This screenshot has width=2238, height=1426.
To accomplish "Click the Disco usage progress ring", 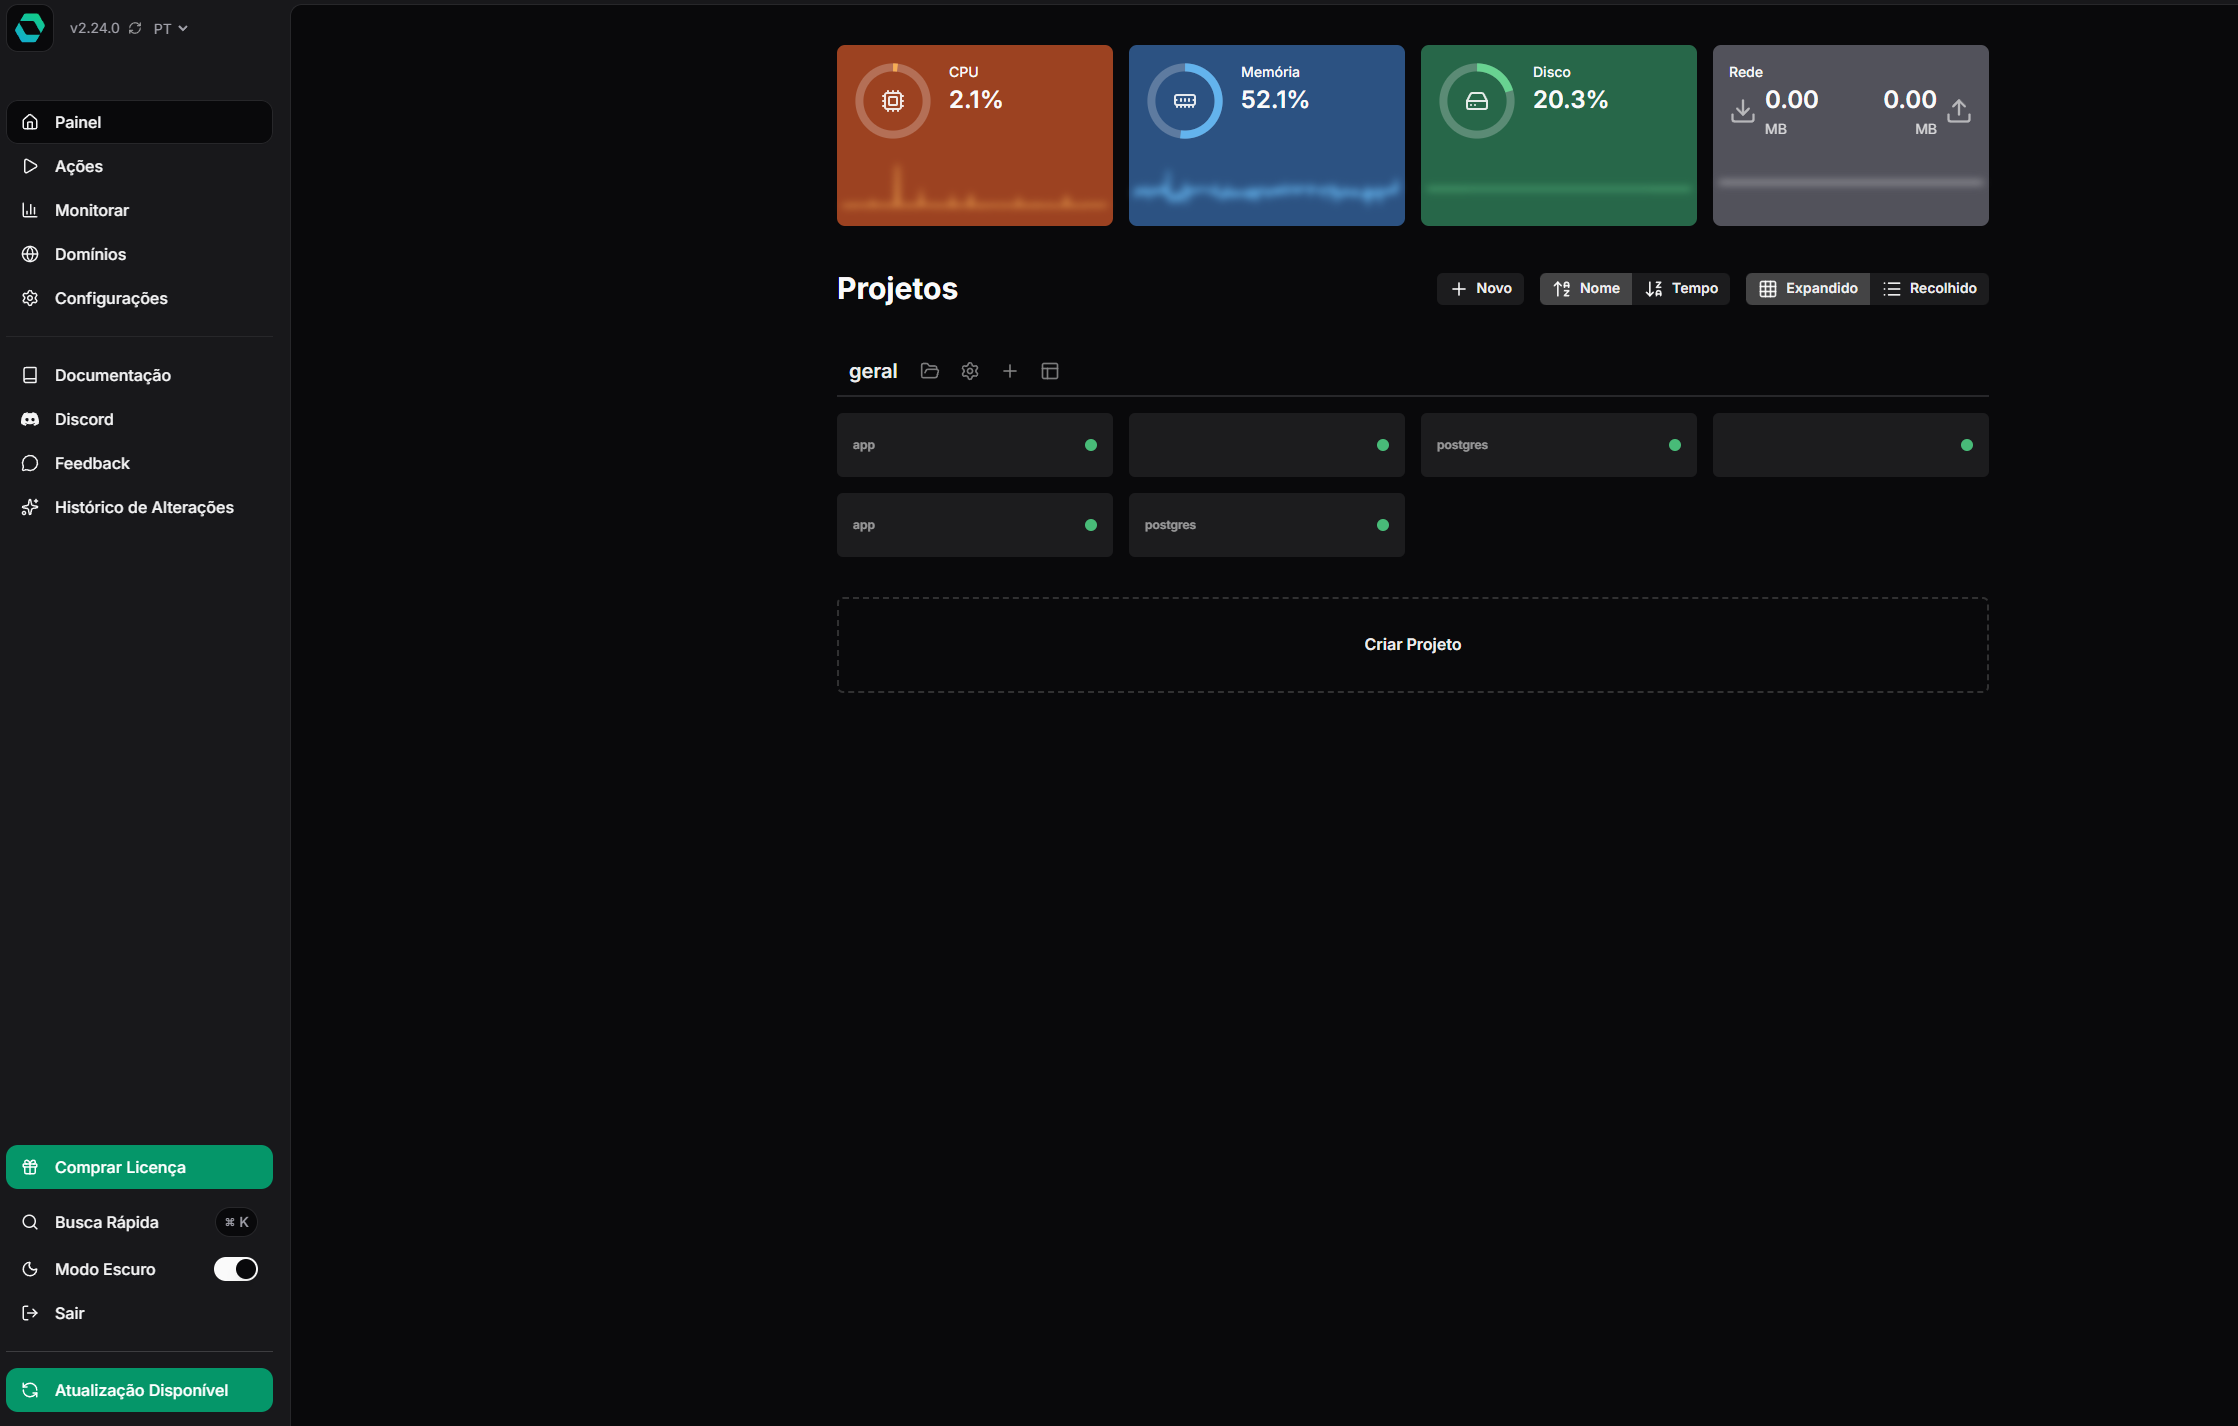I will (1477, 101).
